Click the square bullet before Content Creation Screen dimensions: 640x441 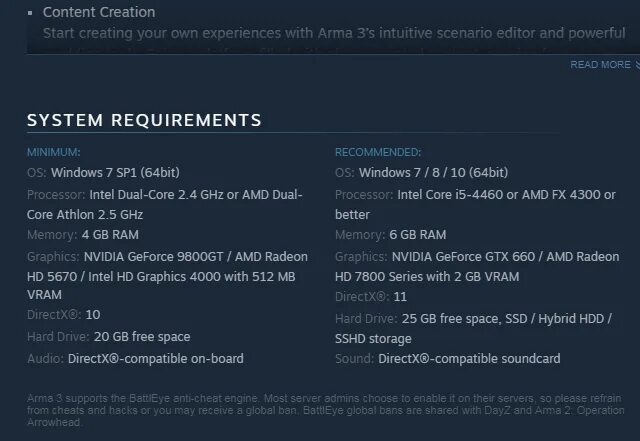(x=30, y=13)
